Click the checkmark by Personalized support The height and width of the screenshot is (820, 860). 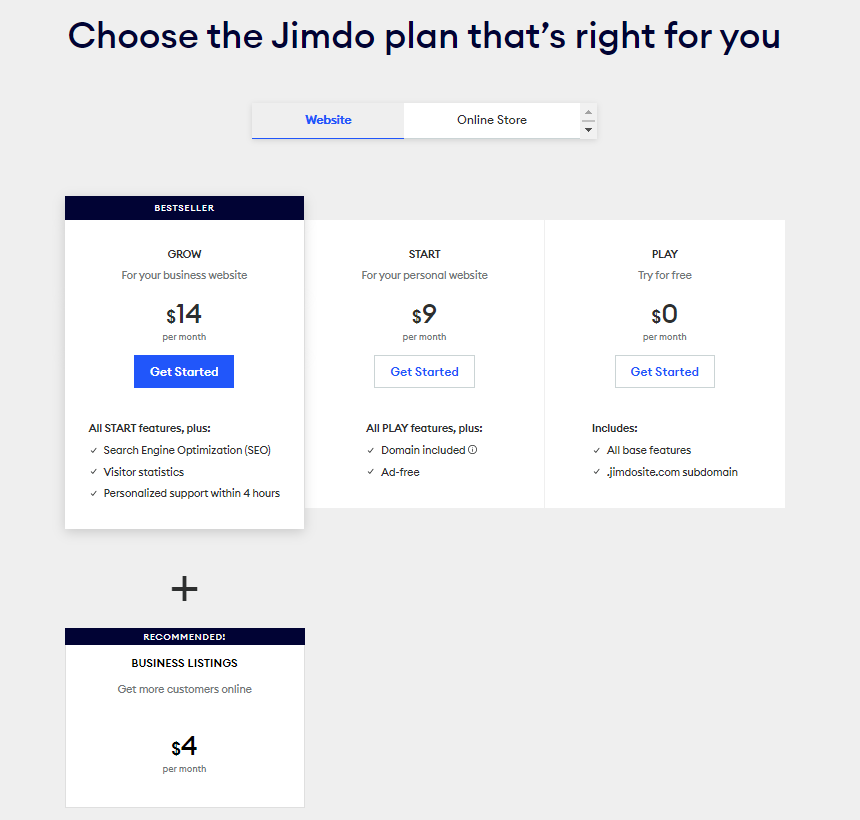[94, 494]
